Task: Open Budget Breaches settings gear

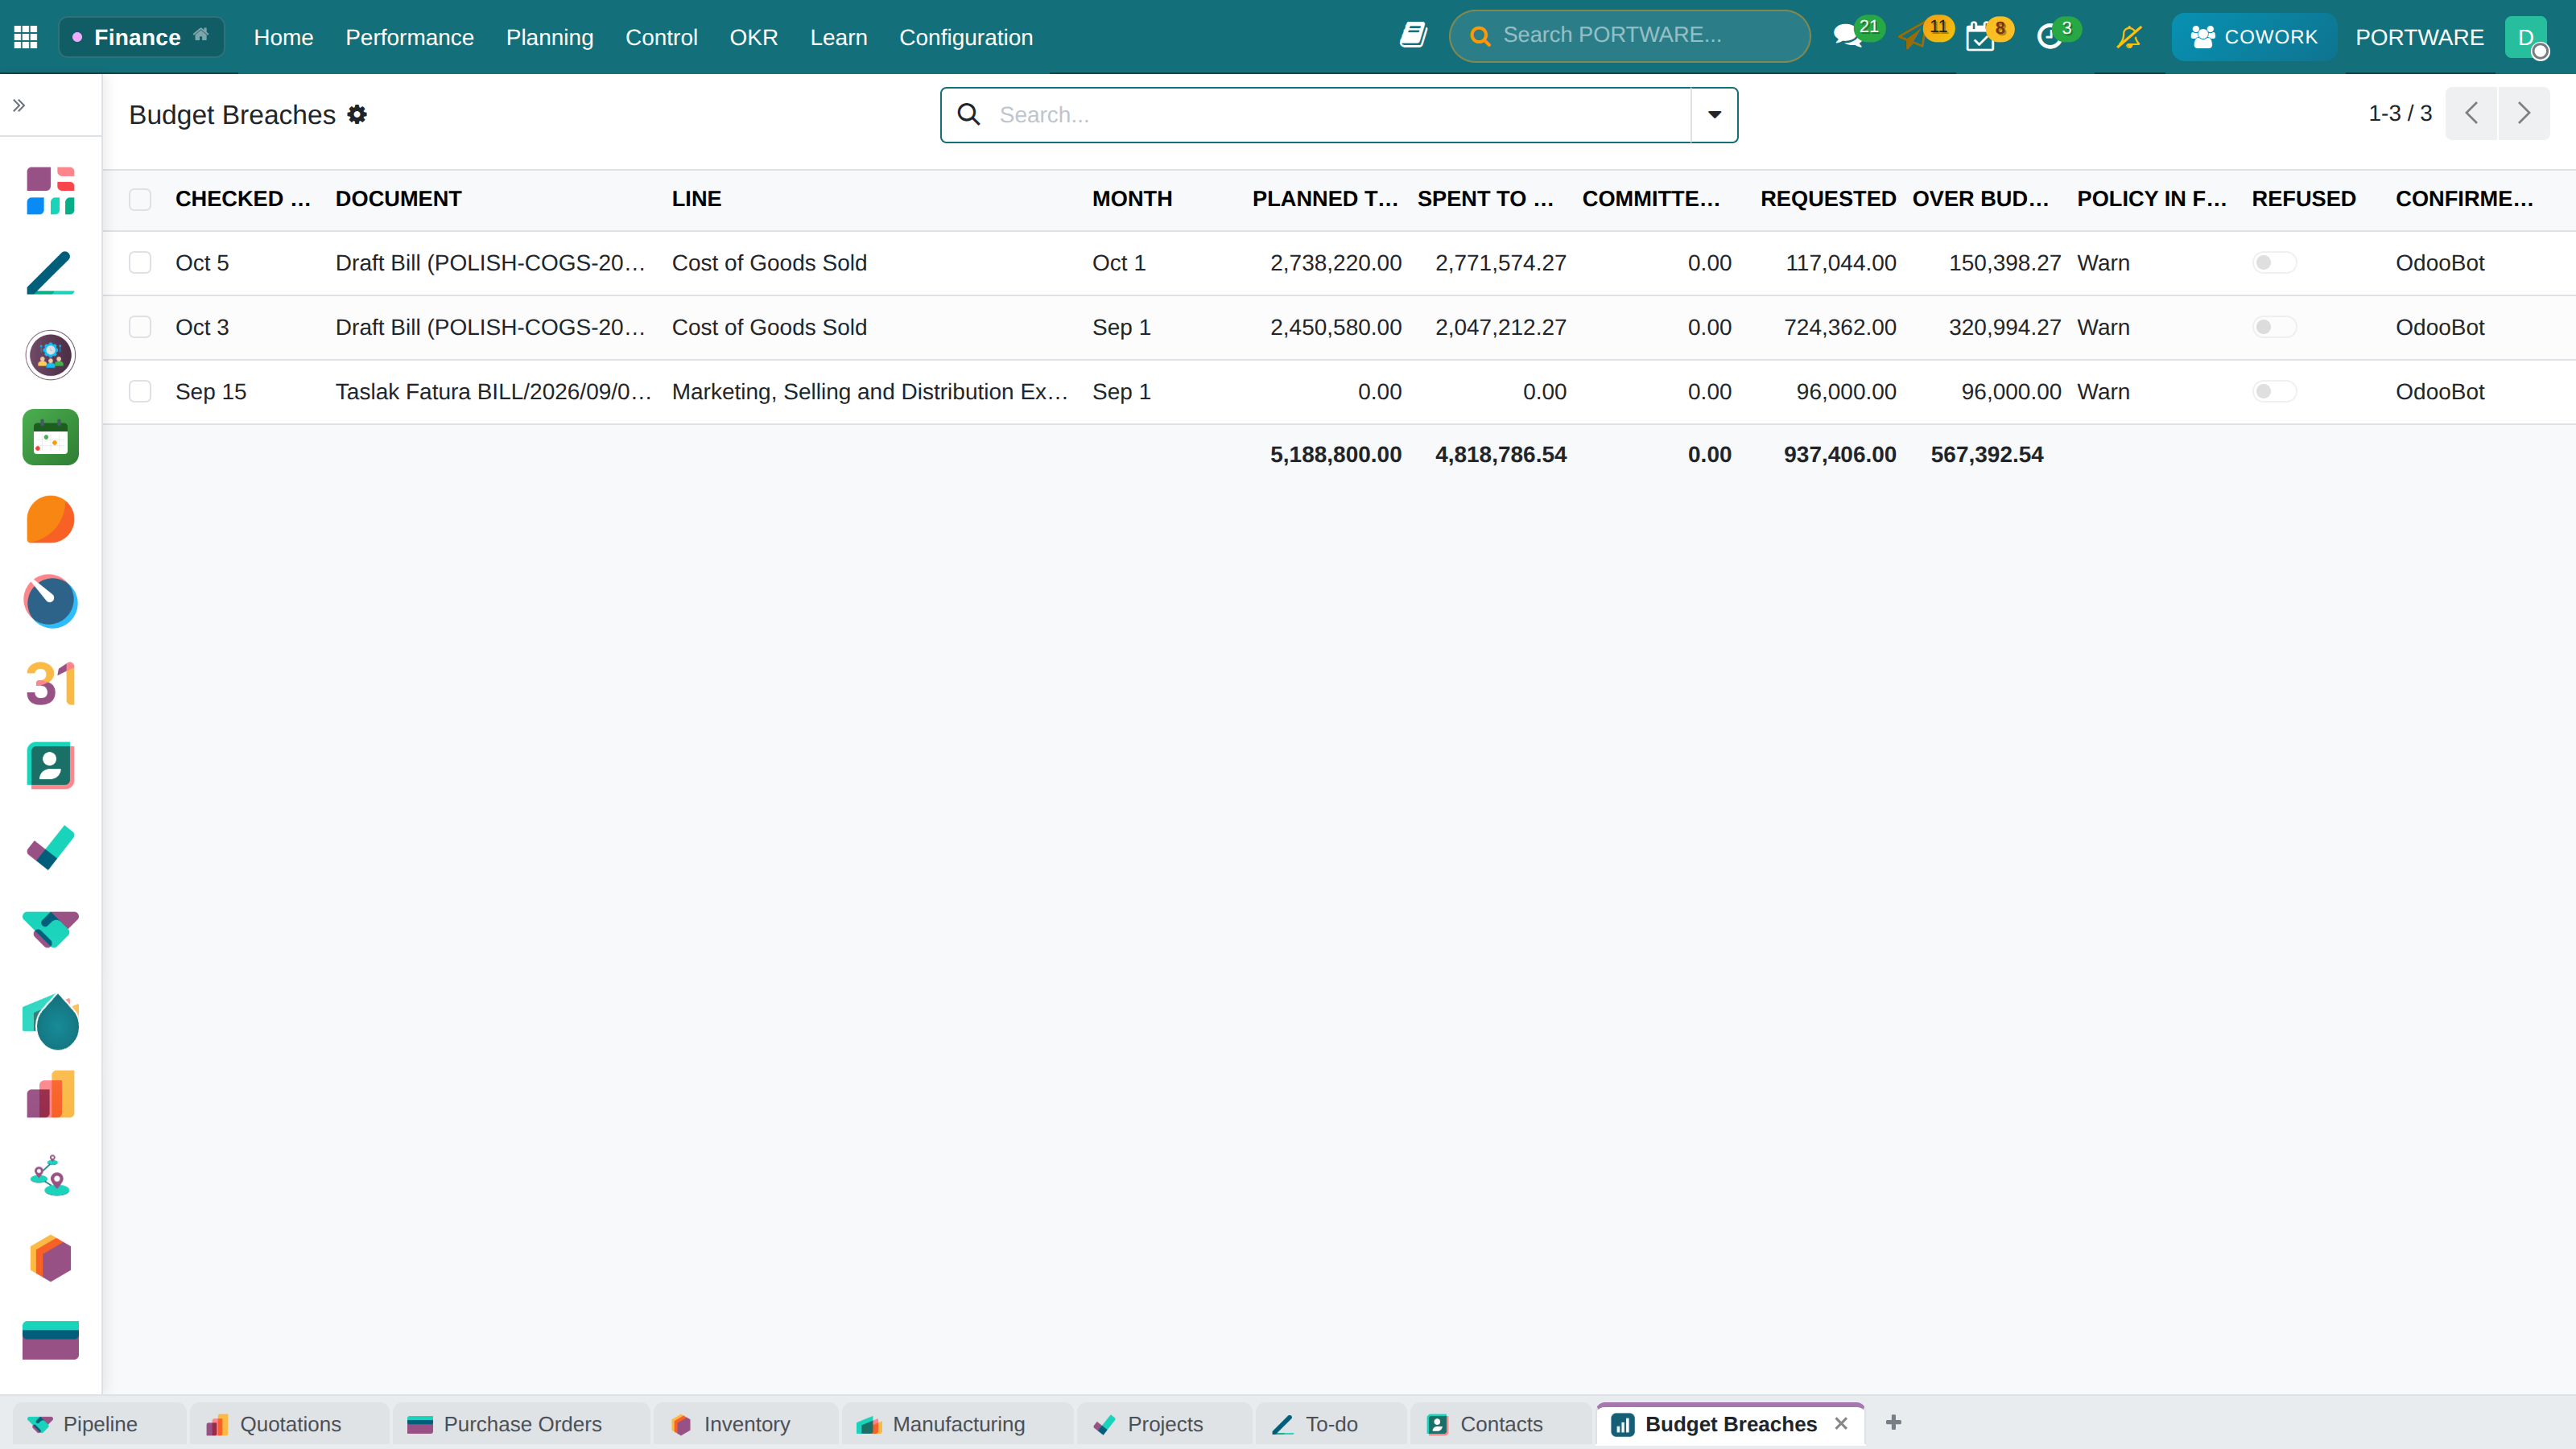Action: tap(357, 114)
